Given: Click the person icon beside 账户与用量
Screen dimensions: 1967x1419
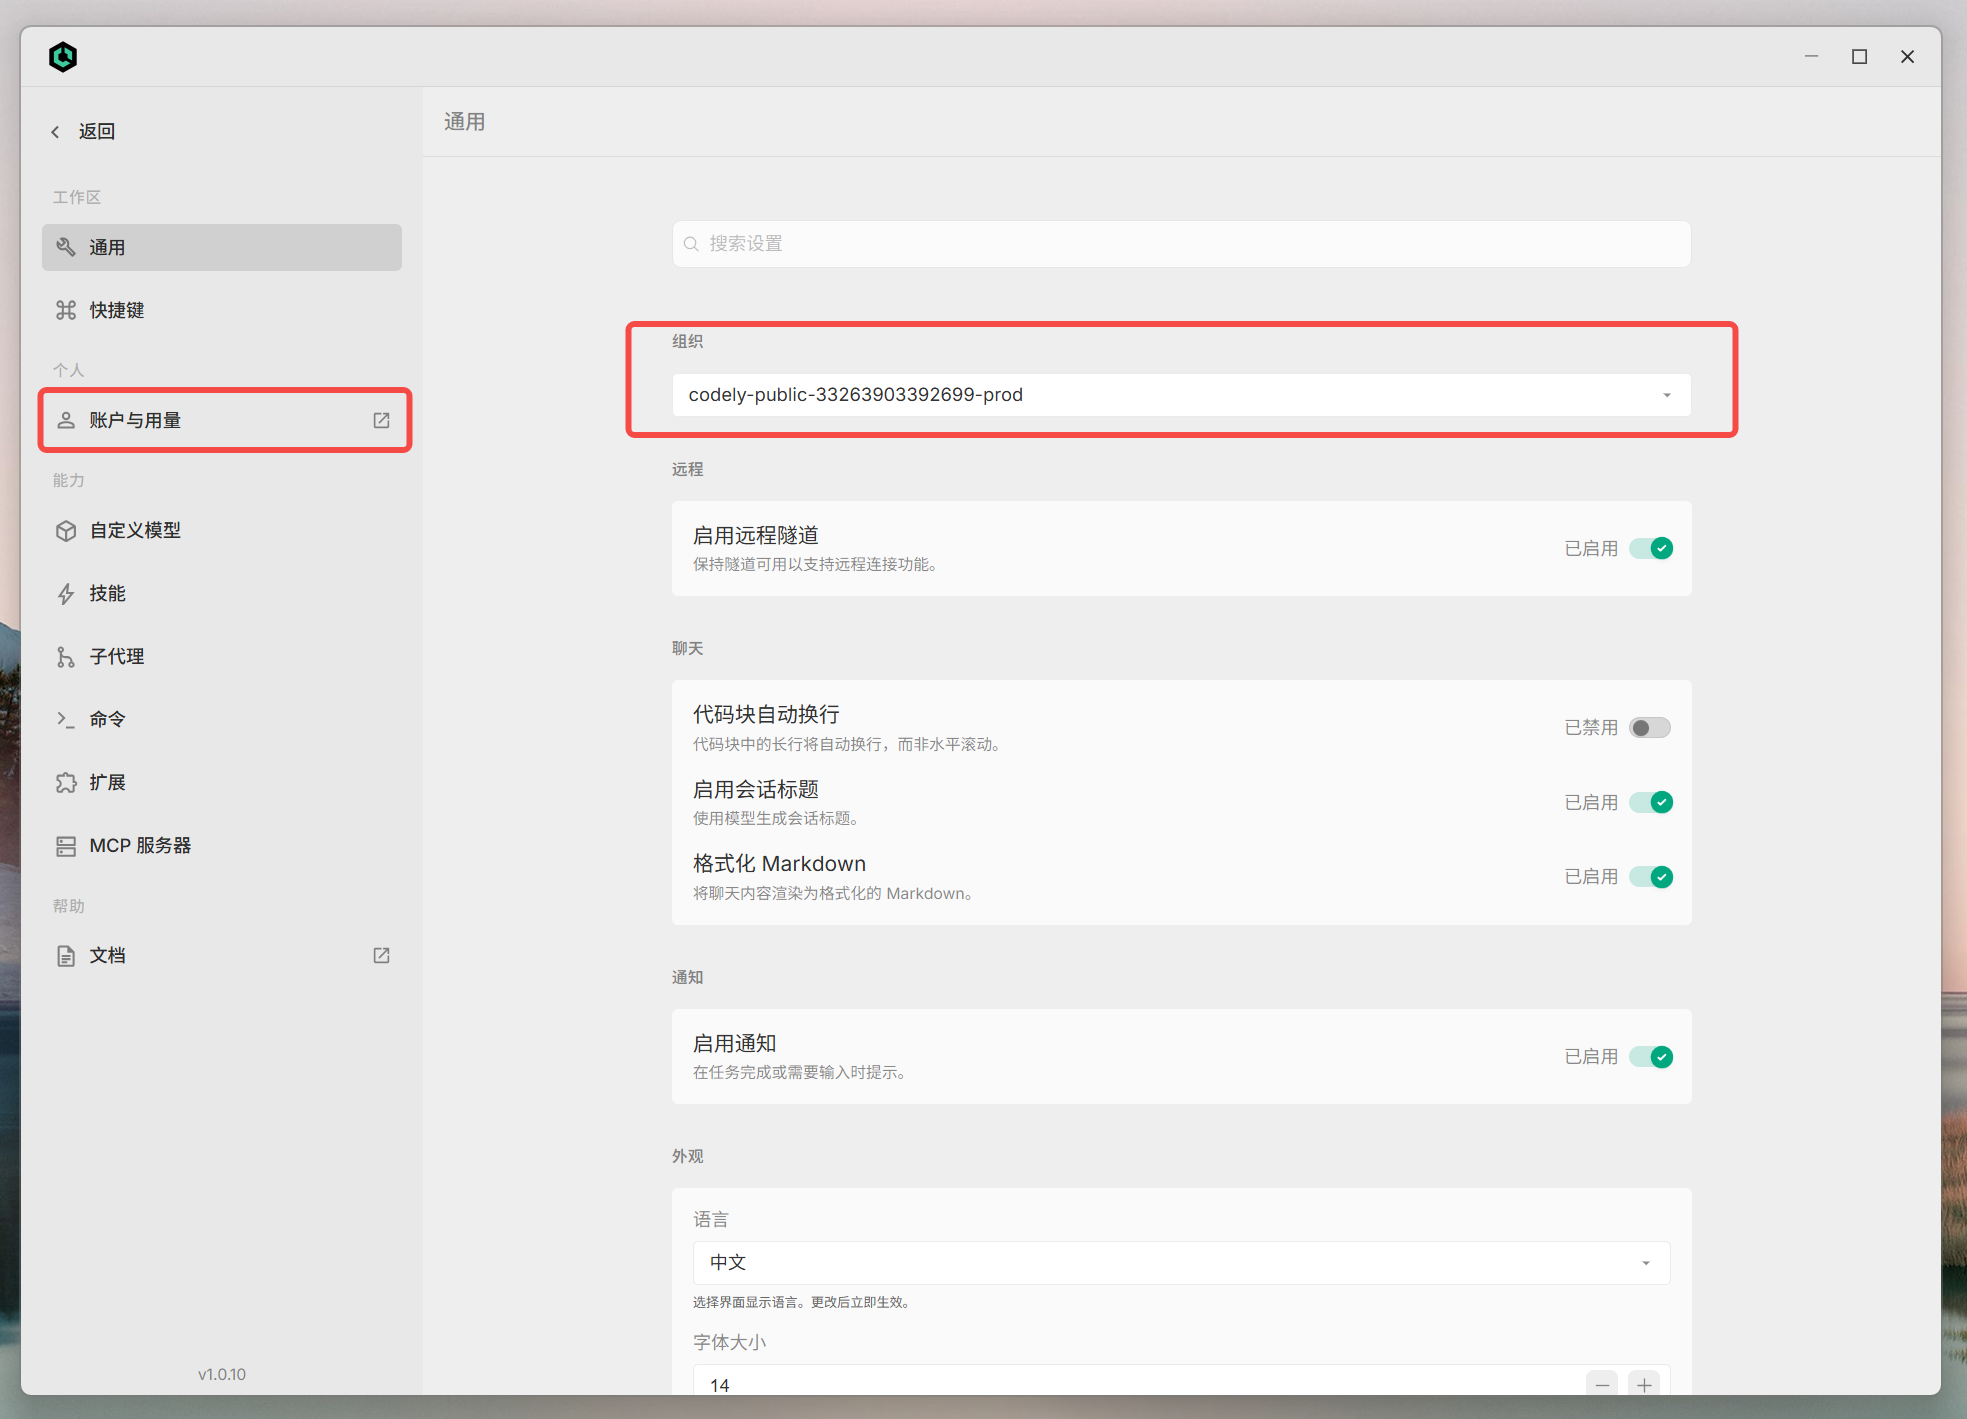Looking at the screenshot, I should coord(66,420).
